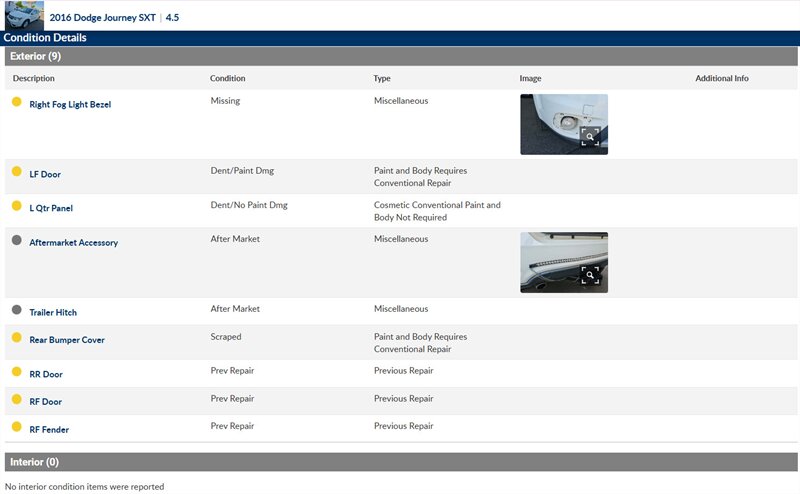Expand the Interior (0) section header
This screenshot has width=800, height=494.
tap(400, 462)
